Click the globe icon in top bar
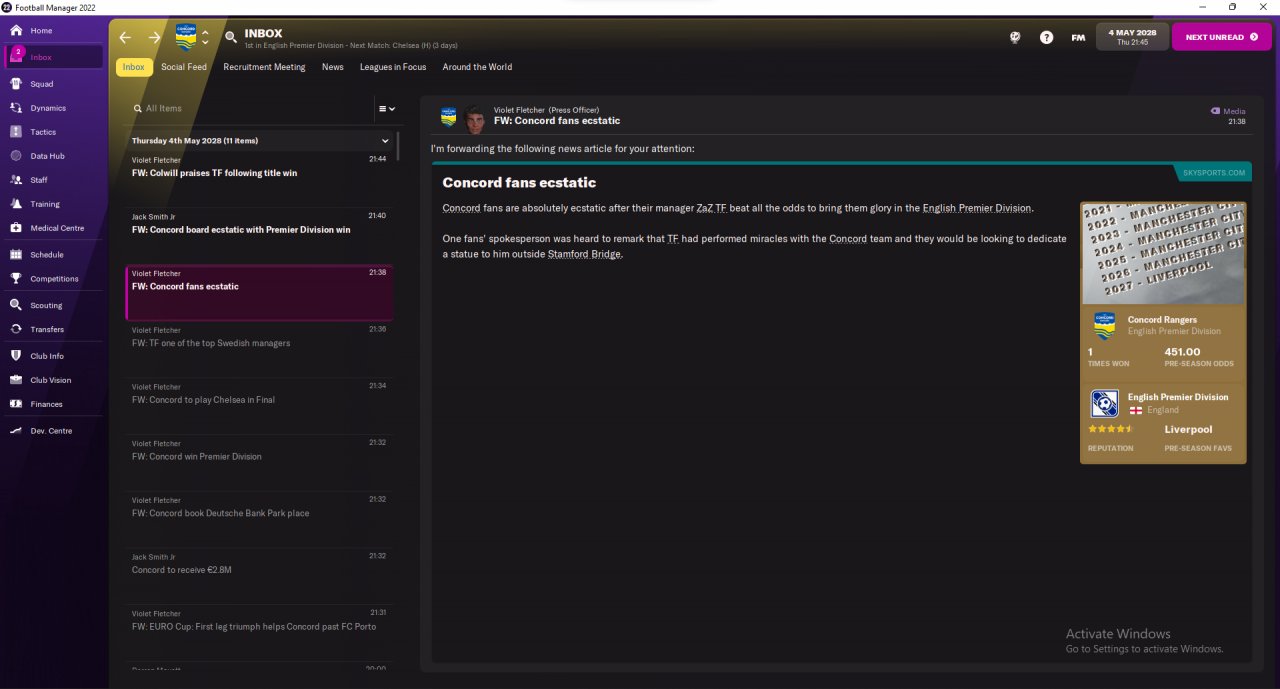The height and width of the screenshot is (689, 1280). 1015,37
